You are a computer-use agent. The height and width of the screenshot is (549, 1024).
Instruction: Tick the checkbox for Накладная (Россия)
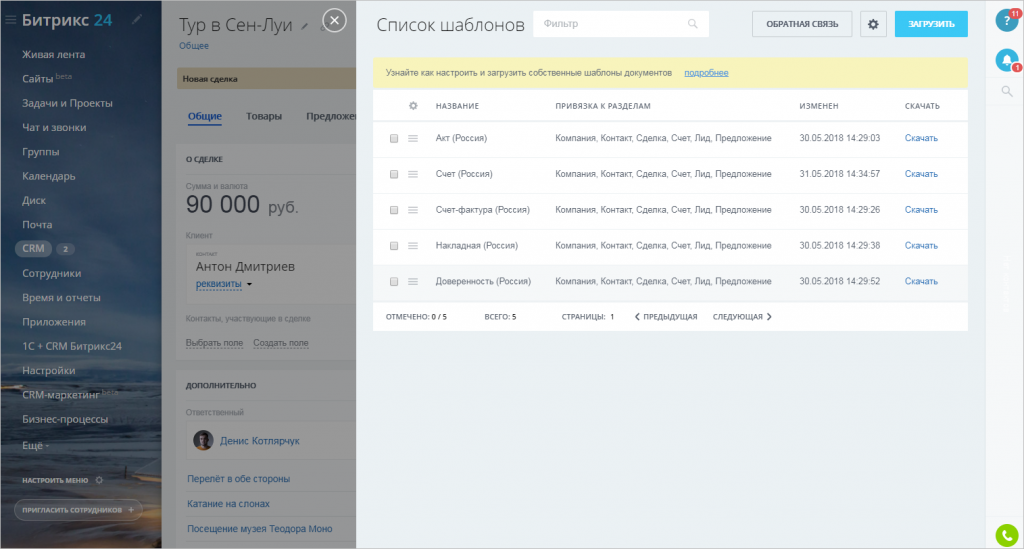pyautogui.click(x=394, y=246)
